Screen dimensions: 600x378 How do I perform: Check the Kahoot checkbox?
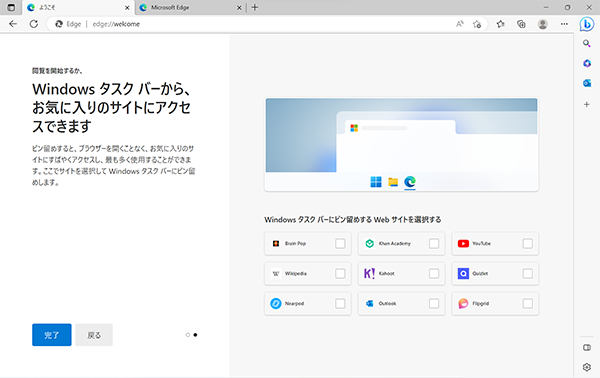434,274
